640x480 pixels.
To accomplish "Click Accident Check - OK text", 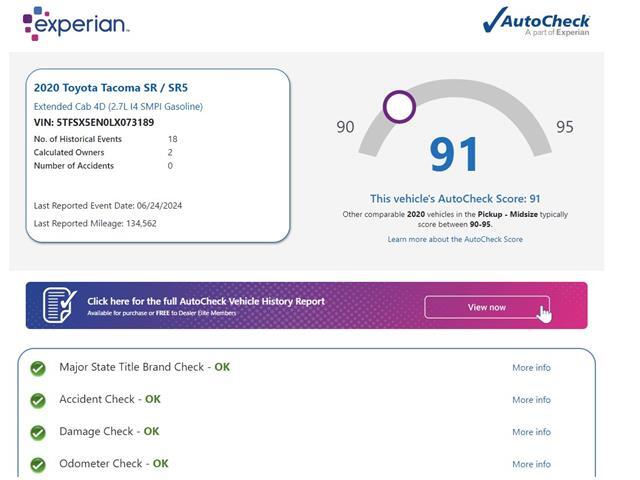I will 110,399.
